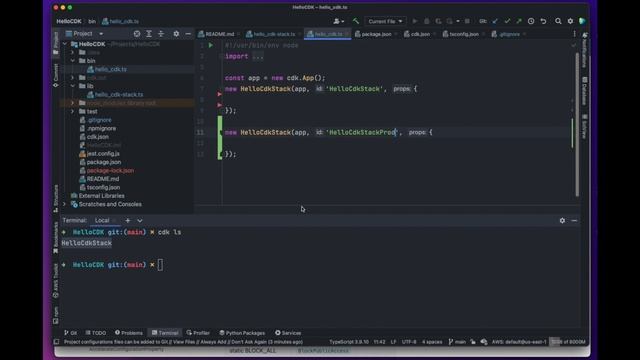This screenshot has width=640, height=360.
Task: Open the Current File run configuration dropdown
Action: pos(385,21)
